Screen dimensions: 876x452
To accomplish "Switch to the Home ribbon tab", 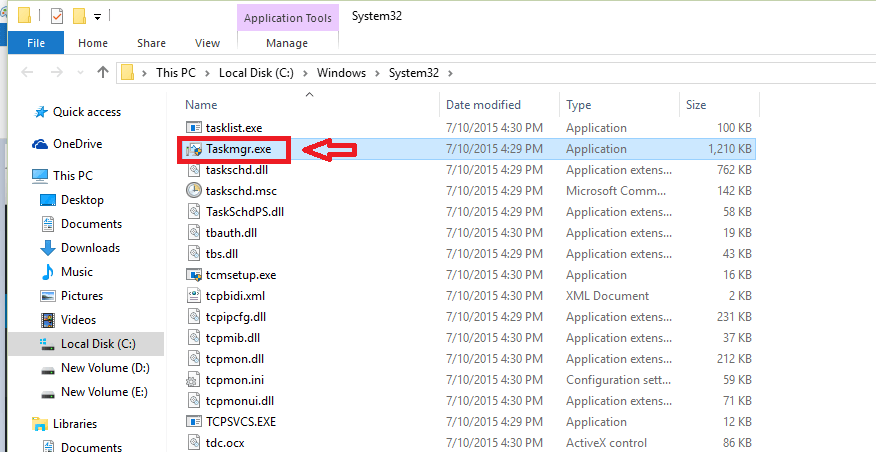I will coord(93,43).
